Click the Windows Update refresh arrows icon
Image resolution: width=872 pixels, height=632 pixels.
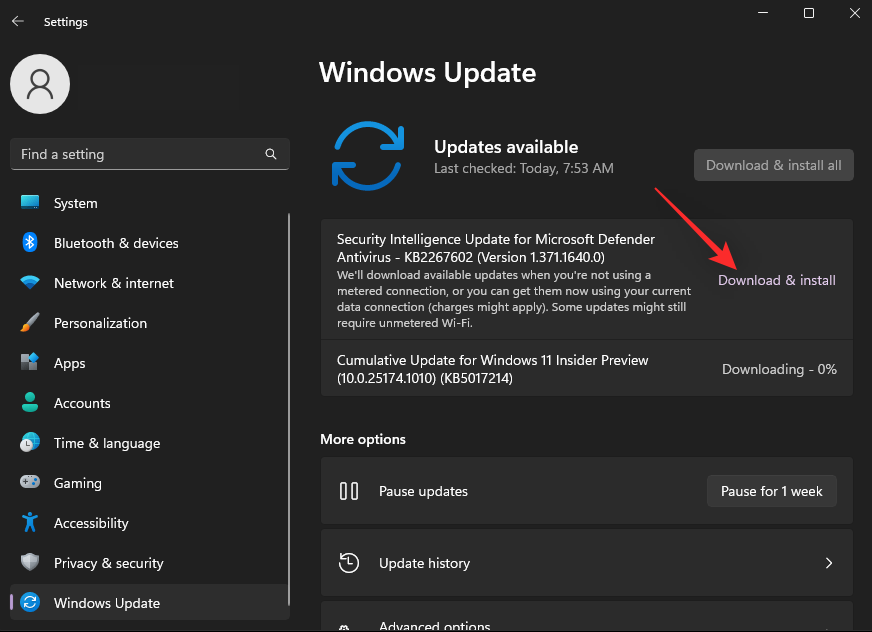coord(369,154)
